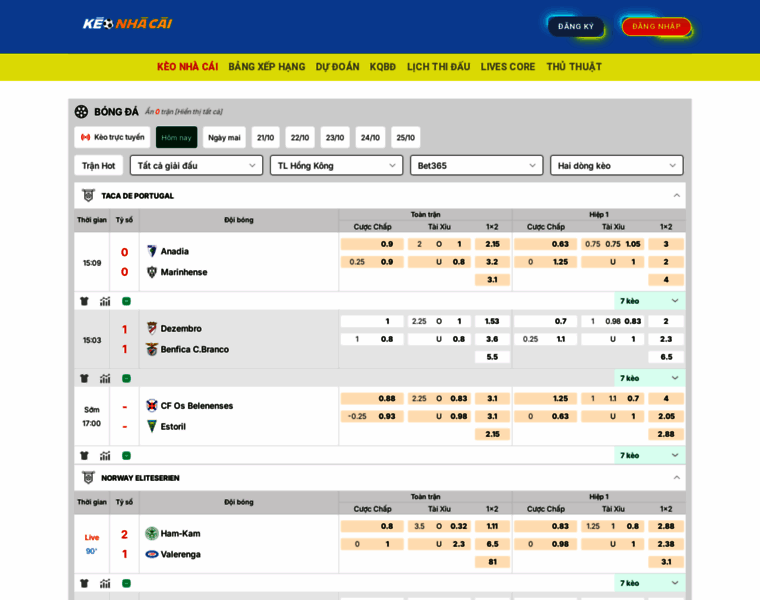Expand 7 kèo for Anadia match
760x600 pixels.
(x=649, y=301)
